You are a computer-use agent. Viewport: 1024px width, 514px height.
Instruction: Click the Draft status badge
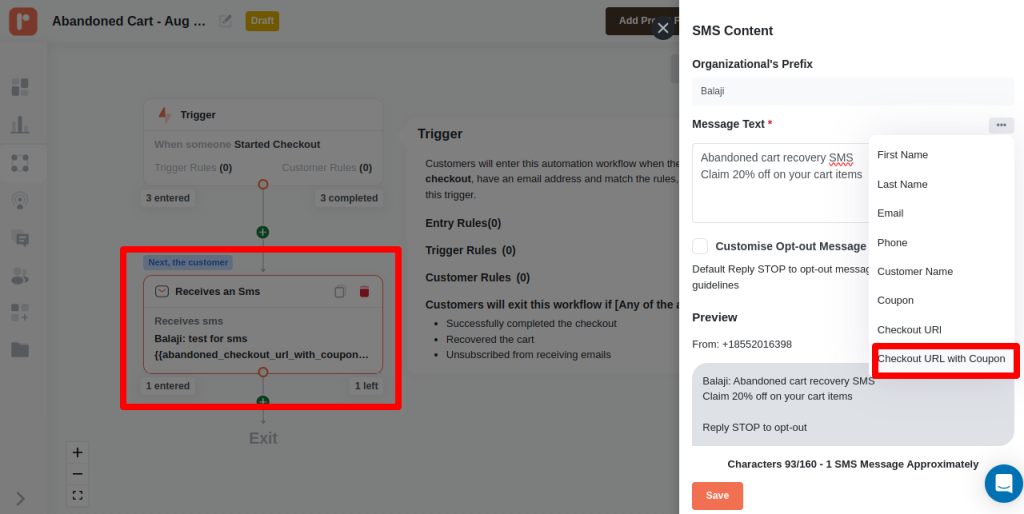point(262,21)
